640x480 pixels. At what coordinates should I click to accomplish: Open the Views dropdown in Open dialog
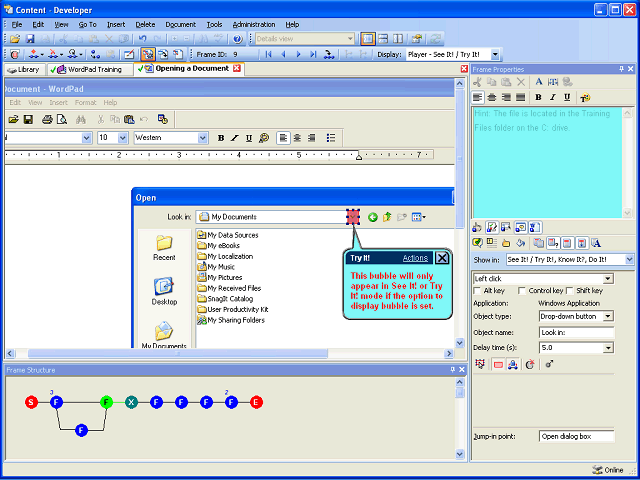click(418, 217)
